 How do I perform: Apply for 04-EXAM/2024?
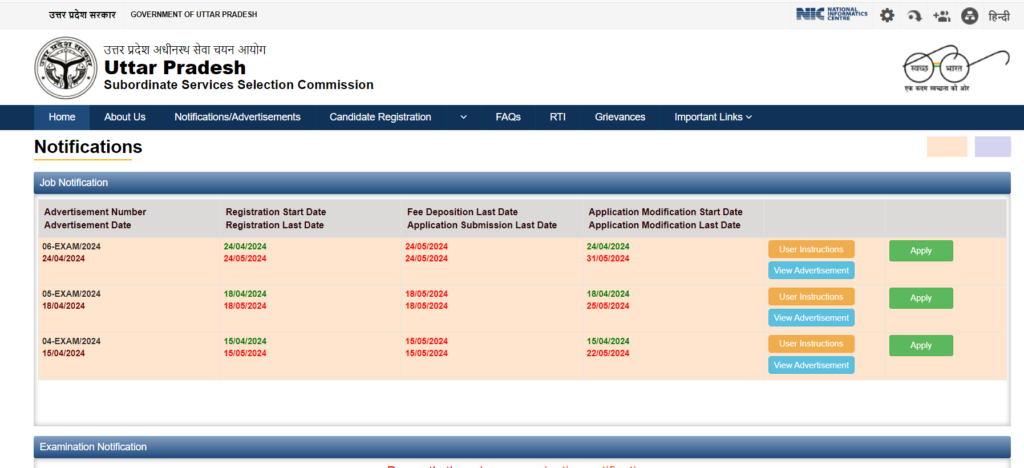921,345
